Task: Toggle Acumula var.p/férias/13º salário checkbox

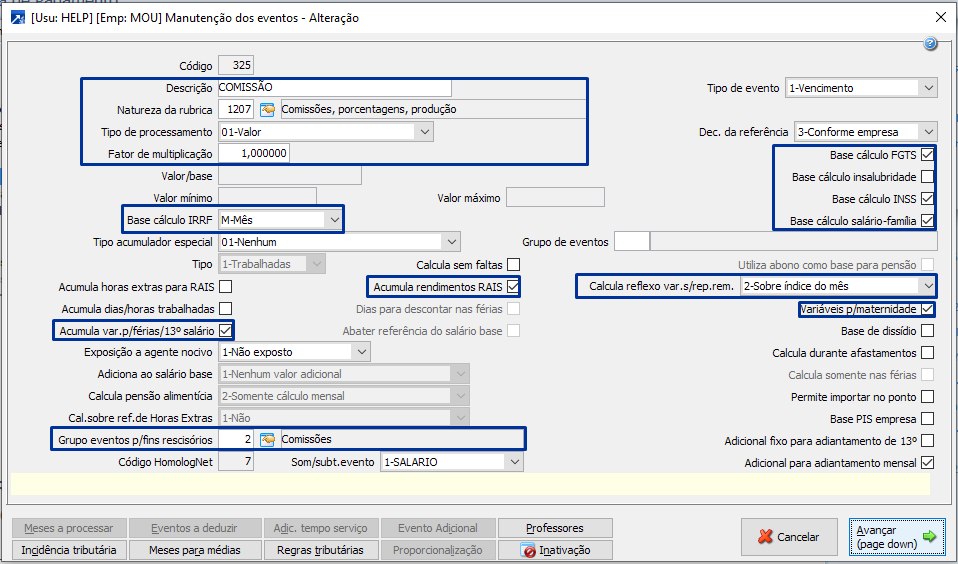Action: [x=225, y=331]
